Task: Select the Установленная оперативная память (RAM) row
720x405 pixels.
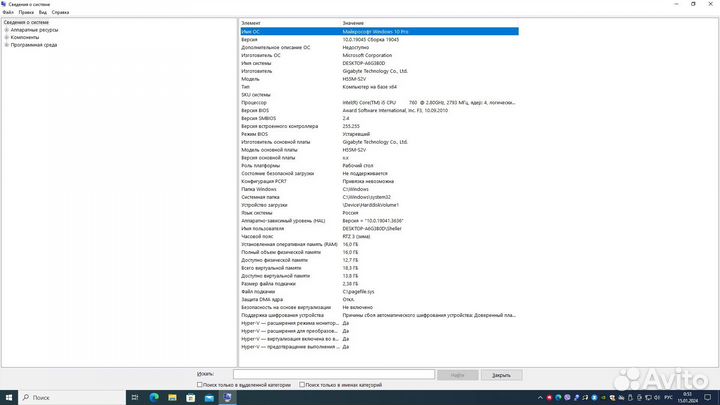Action: (x=379, y=244)
